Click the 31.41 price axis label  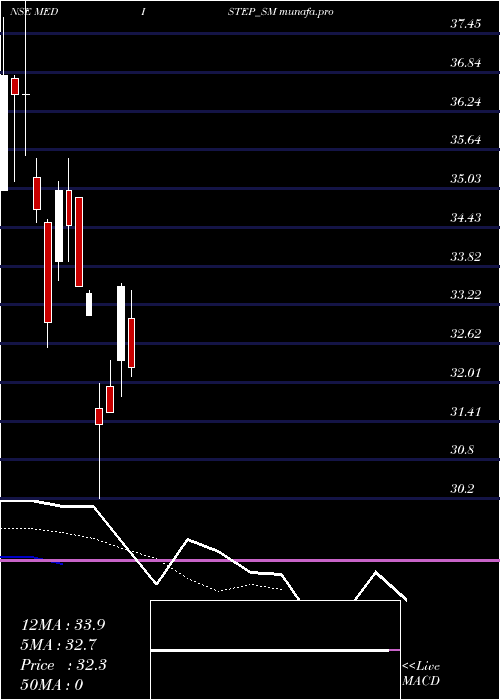click(465, 411)
